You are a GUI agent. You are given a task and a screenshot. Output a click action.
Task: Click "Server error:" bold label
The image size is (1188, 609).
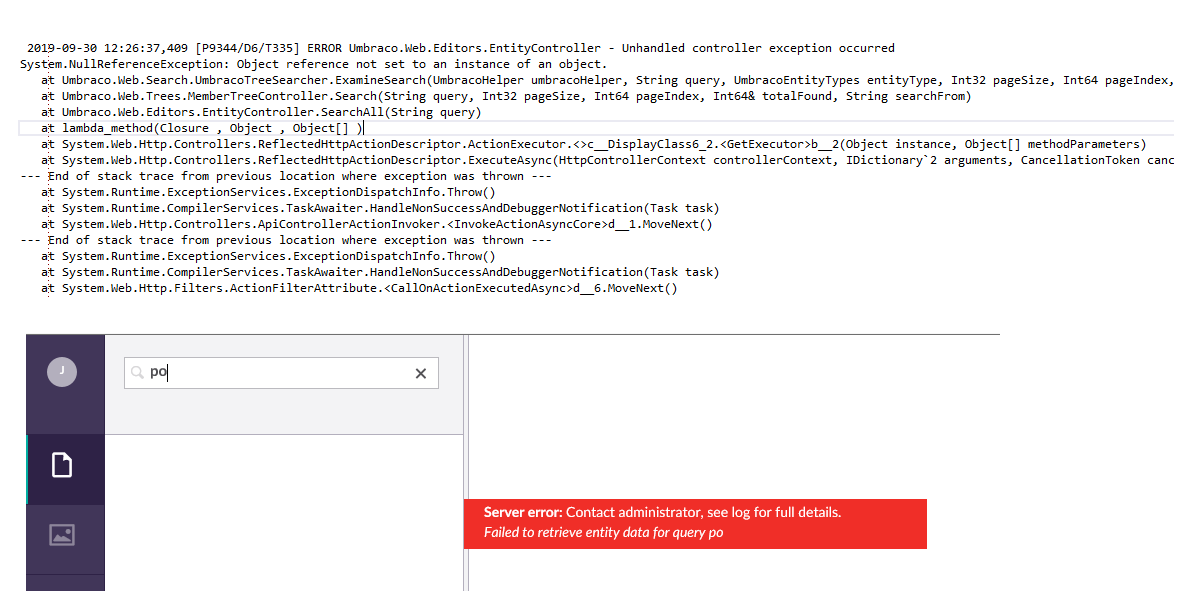click(523, 513)
